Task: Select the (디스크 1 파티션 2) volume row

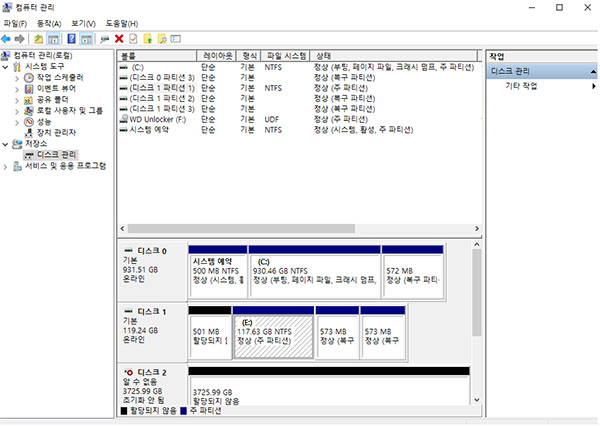Action: point(298,98)
